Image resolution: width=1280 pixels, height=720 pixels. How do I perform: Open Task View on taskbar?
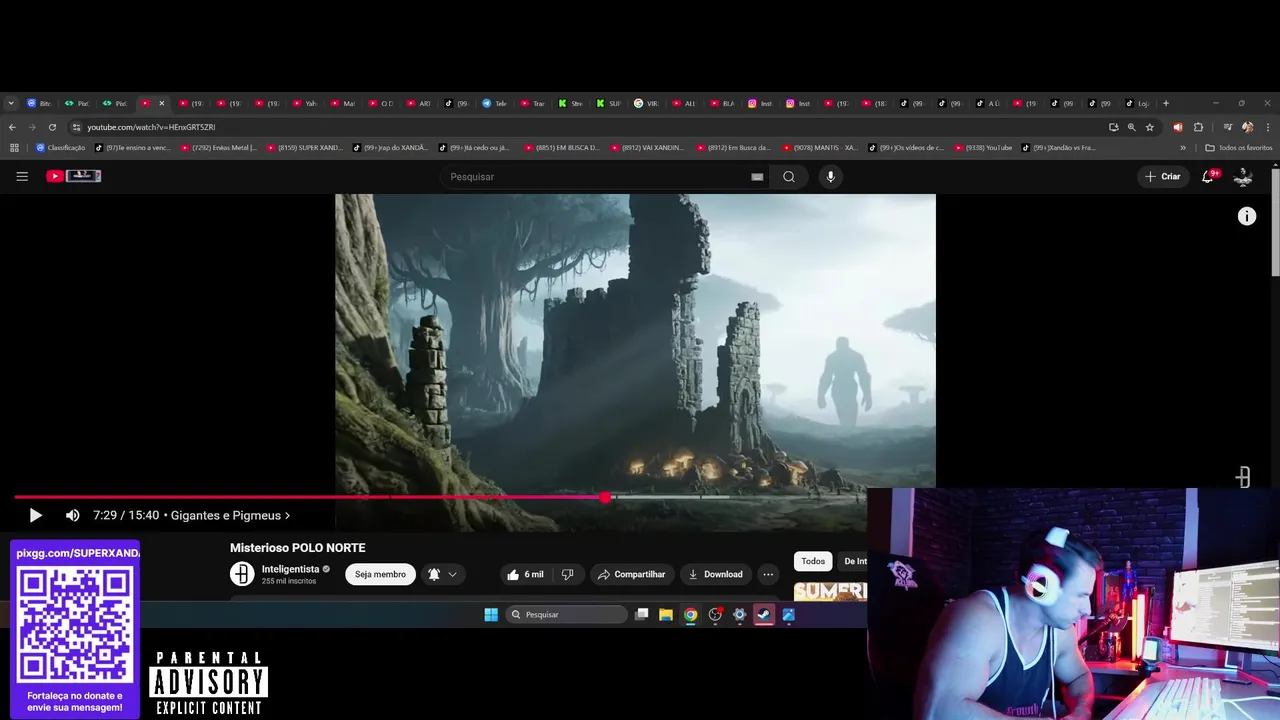coord(642,614)
